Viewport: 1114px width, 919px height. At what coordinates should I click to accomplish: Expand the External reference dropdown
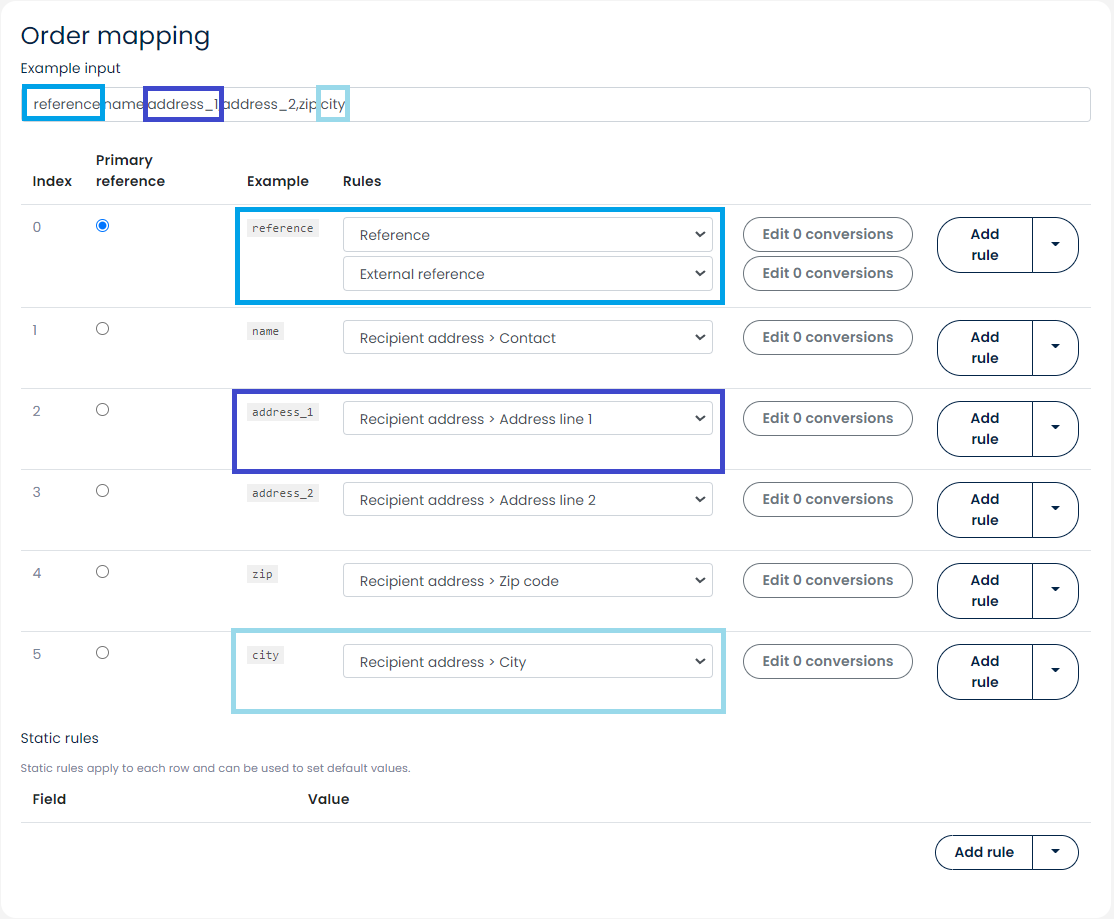pos(527,274)
